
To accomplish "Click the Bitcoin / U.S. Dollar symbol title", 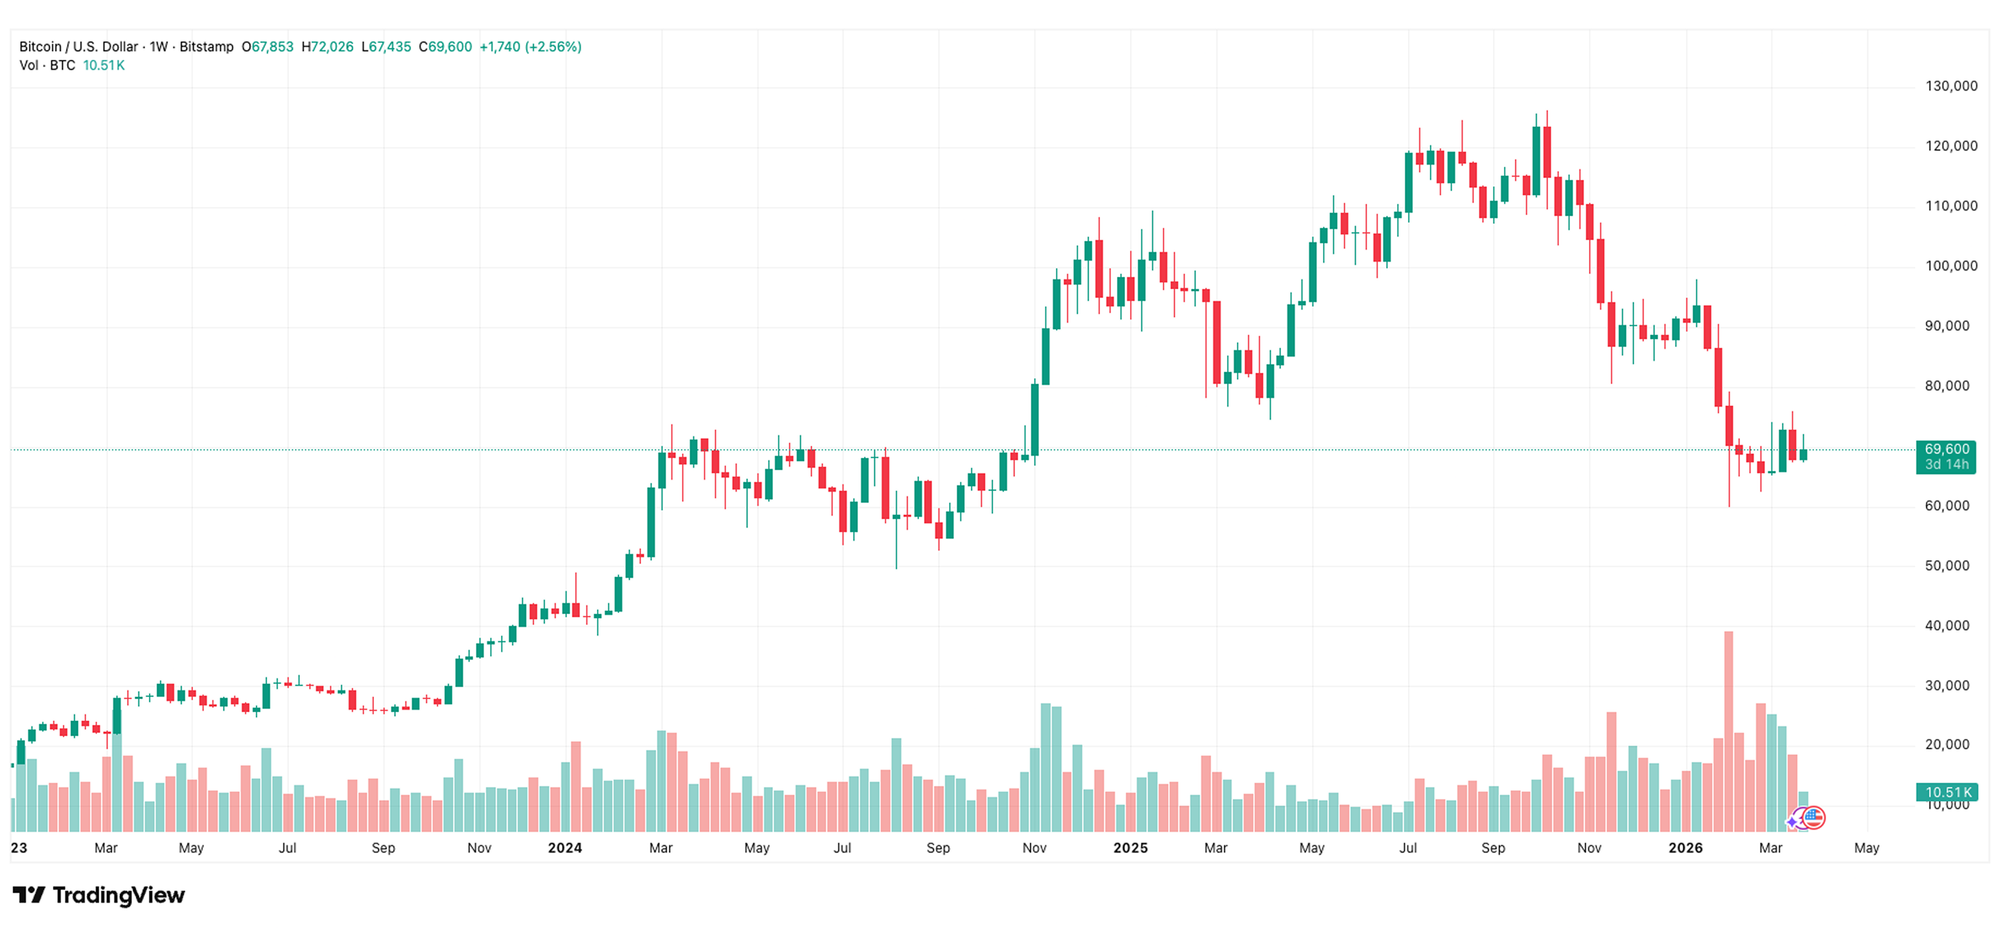I will pos(78,47).
